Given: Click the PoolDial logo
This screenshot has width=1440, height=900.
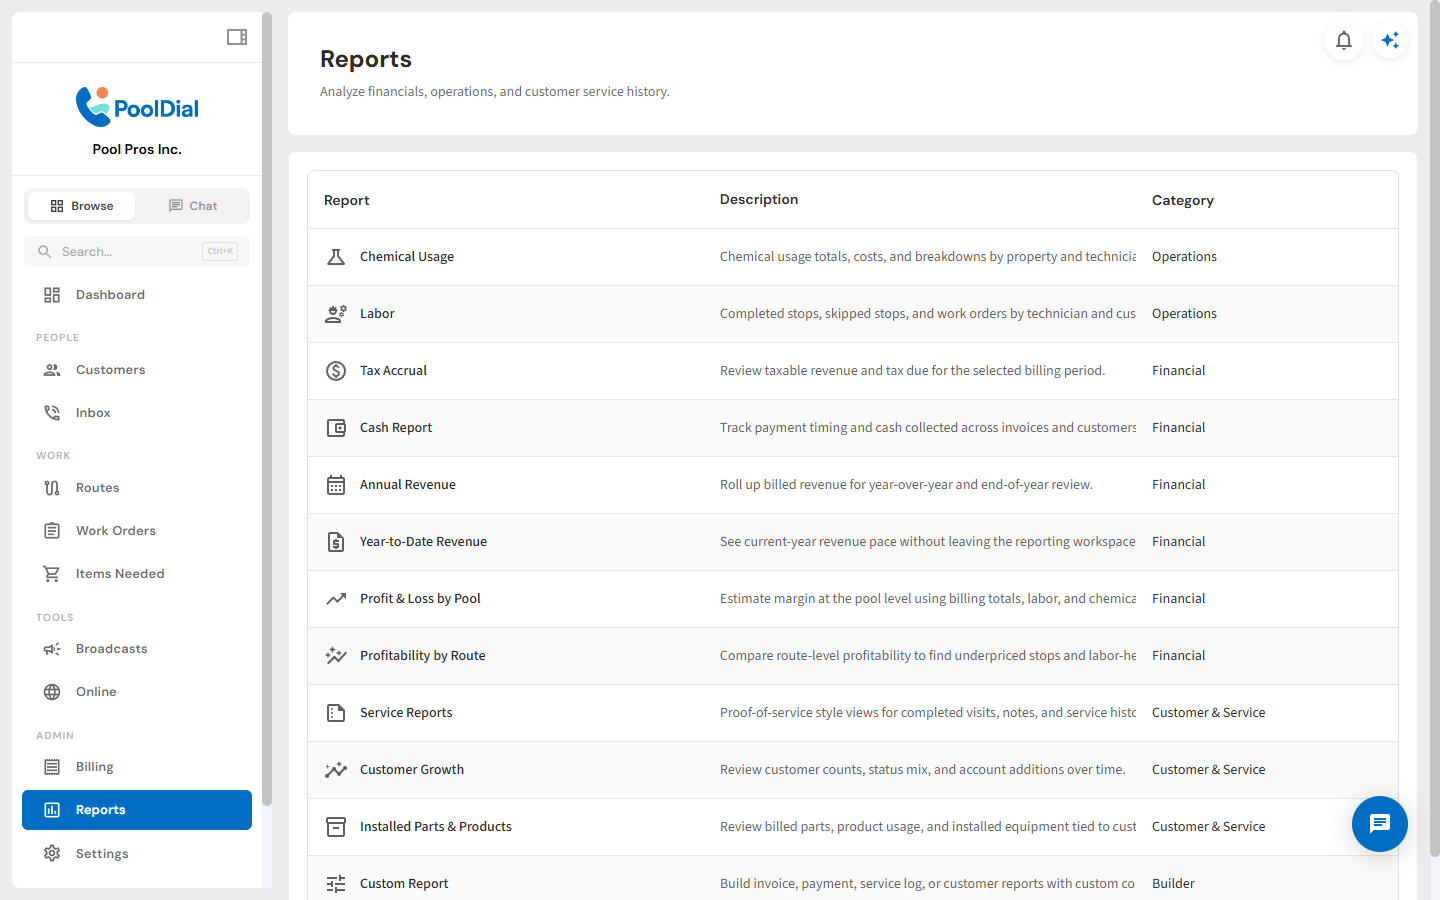Looking at the screenshot, I should (137, 107).
